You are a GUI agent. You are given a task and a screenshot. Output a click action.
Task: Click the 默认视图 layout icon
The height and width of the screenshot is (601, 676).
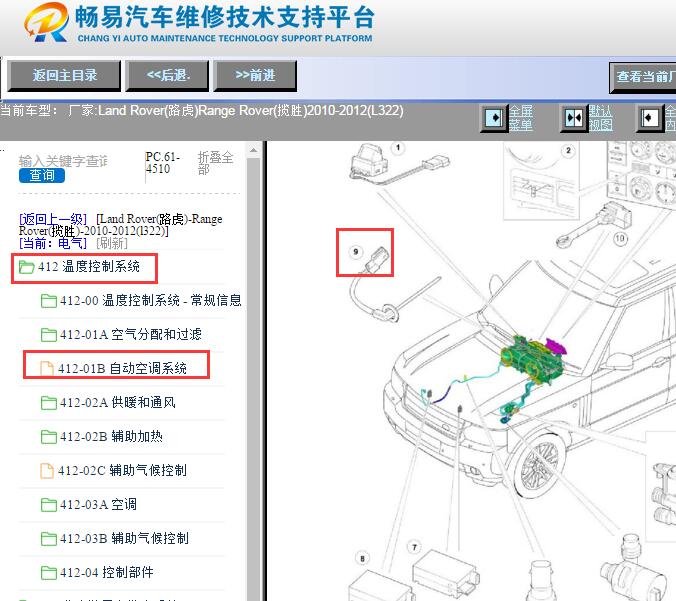coord(574,118)
